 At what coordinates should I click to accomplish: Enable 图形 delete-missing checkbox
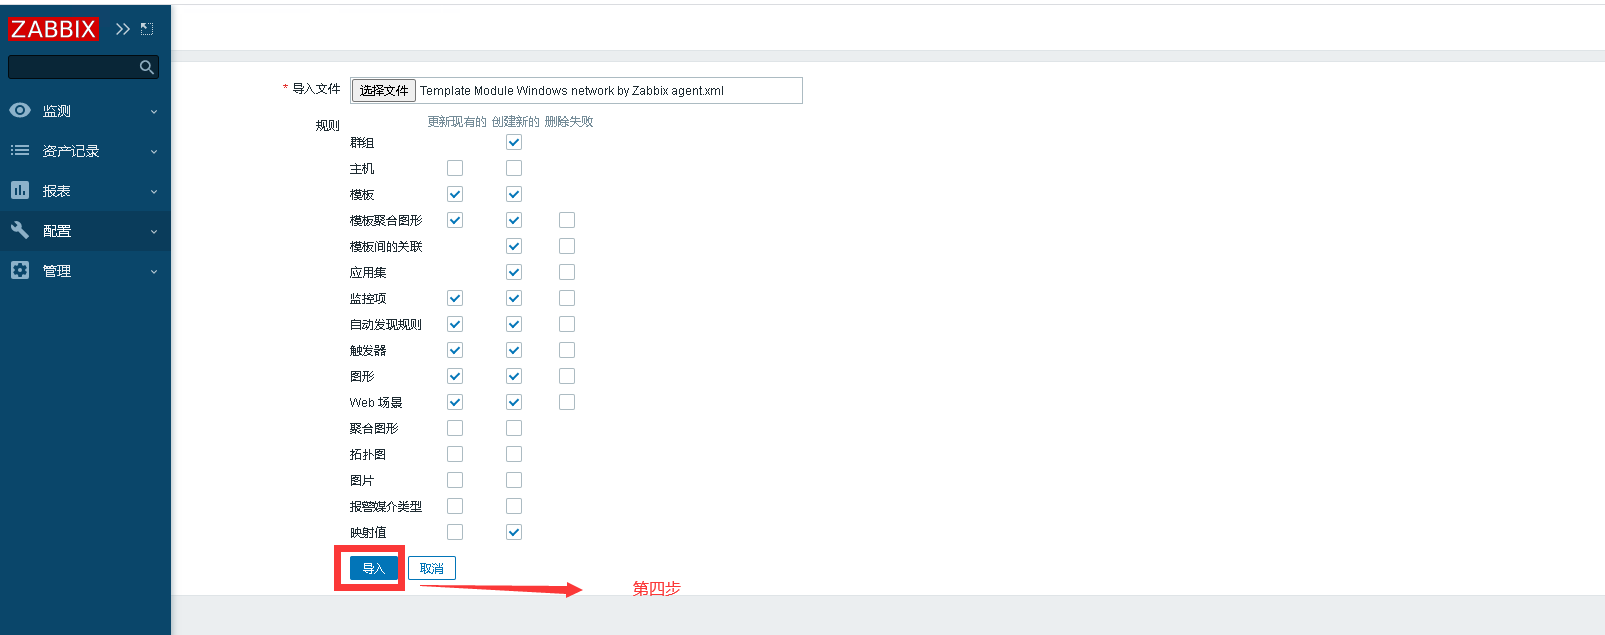(567, 376)
